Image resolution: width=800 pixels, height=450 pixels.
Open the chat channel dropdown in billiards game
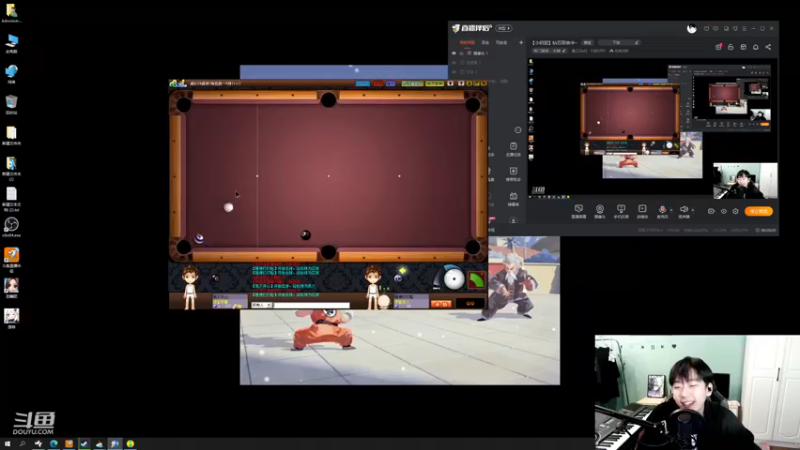tap(261, 305)
